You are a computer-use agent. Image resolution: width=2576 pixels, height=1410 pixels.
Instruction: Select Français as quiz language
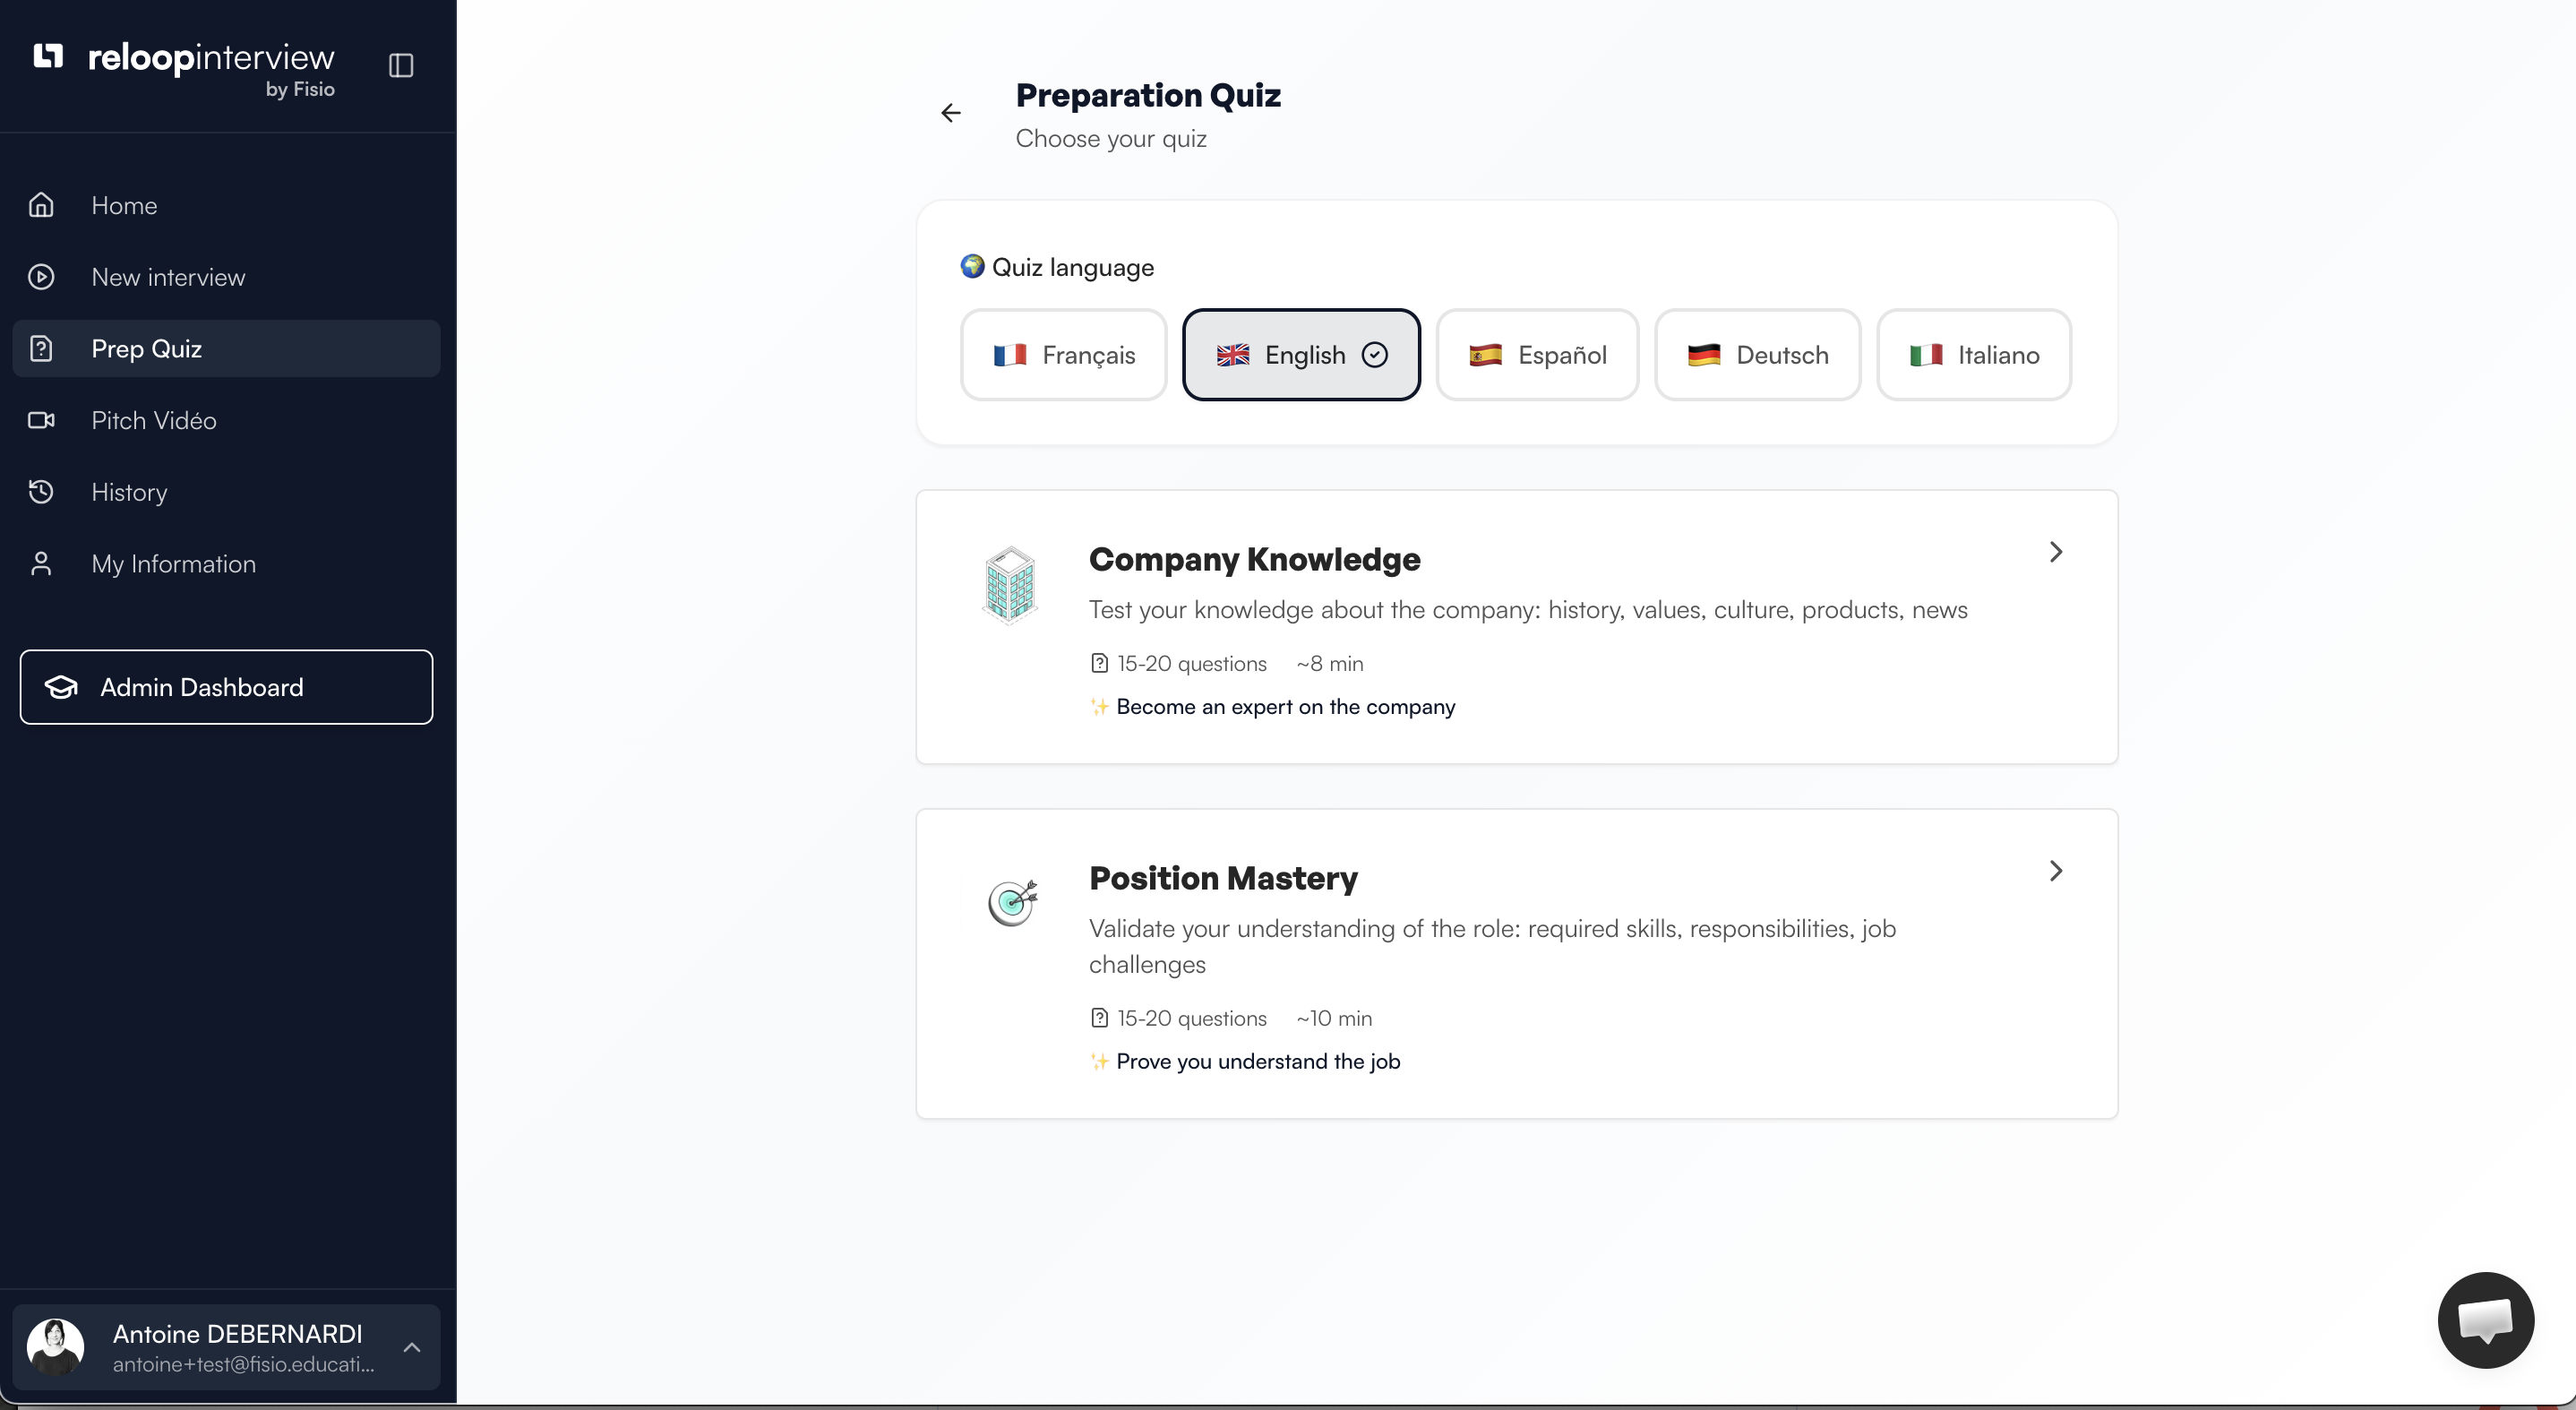1063,355
